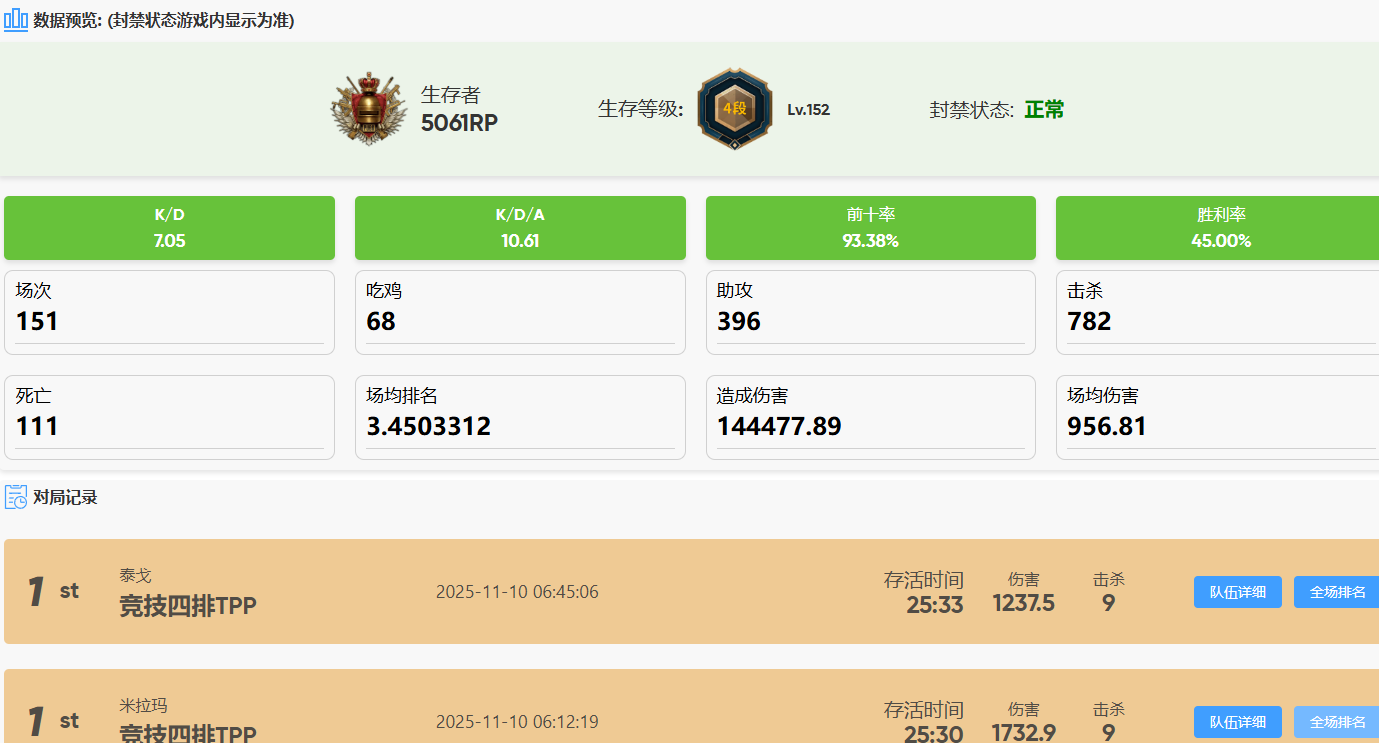This screenshot has height=743, width=1379.
Task: Open 全场排名 for the 泰戈 match
Action: 1337,592
